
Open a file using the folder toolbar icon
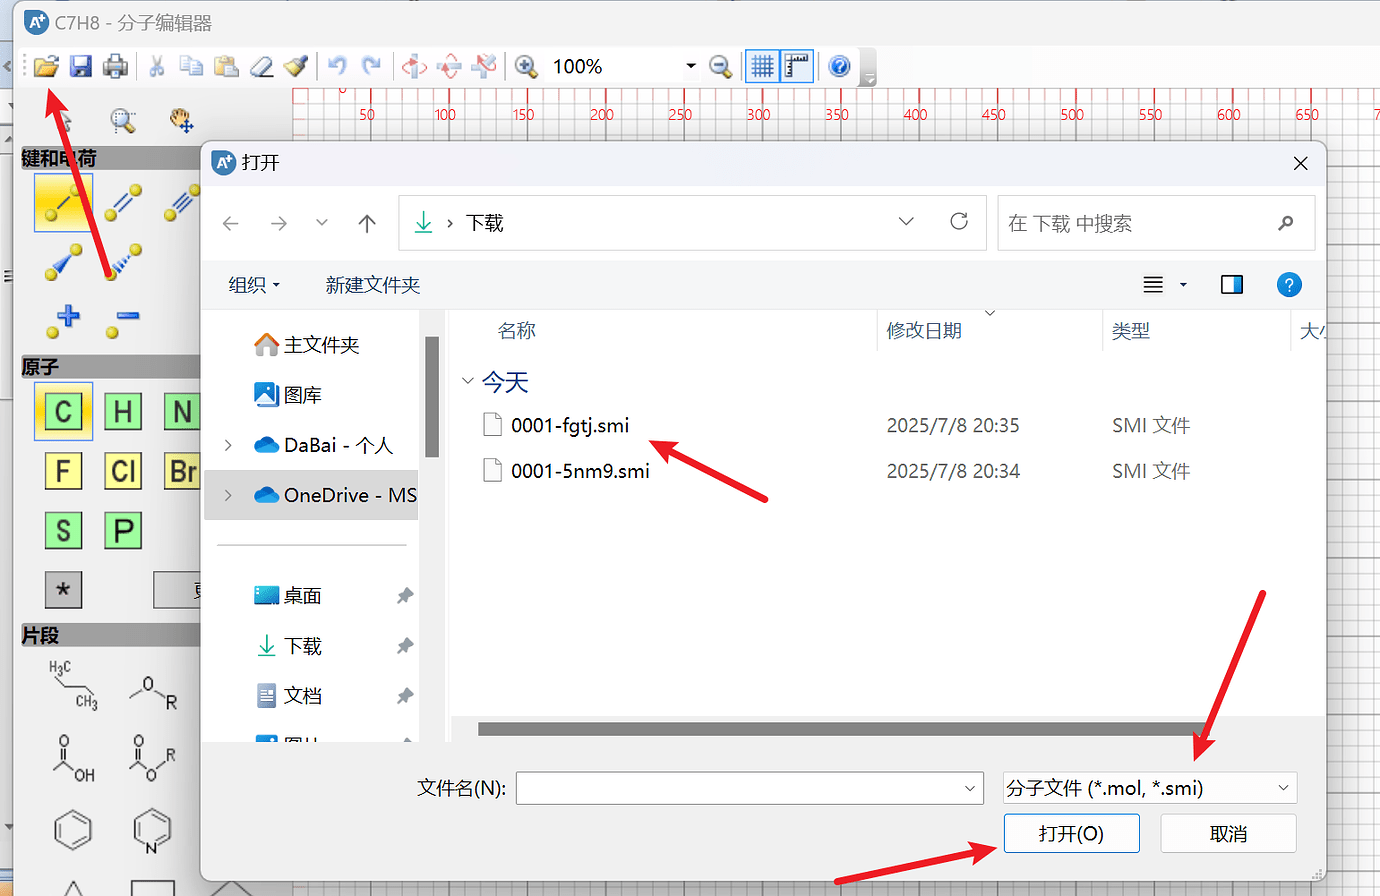click(x=46, y=66)
